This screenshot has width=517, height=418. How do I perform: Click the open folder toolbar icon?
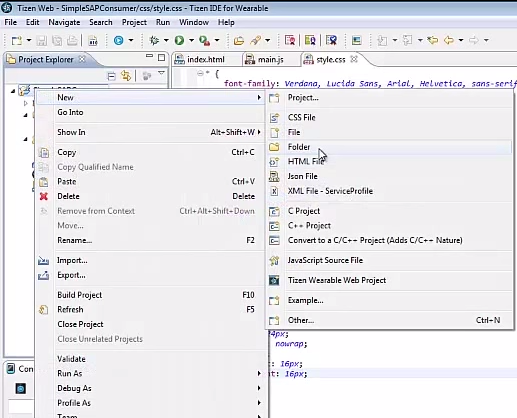coord(239,41)
